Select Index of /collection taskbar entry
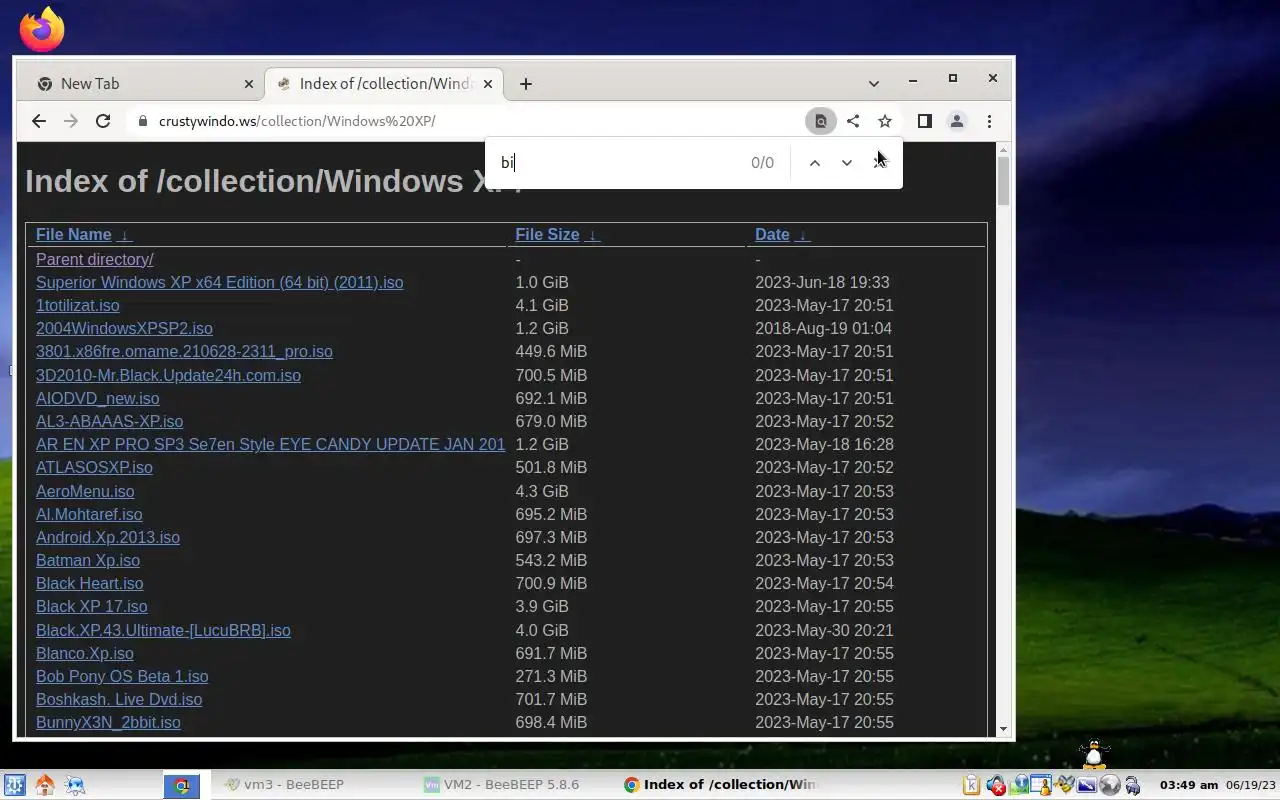This screenshot has height=800, width=1280. point(720,785)
